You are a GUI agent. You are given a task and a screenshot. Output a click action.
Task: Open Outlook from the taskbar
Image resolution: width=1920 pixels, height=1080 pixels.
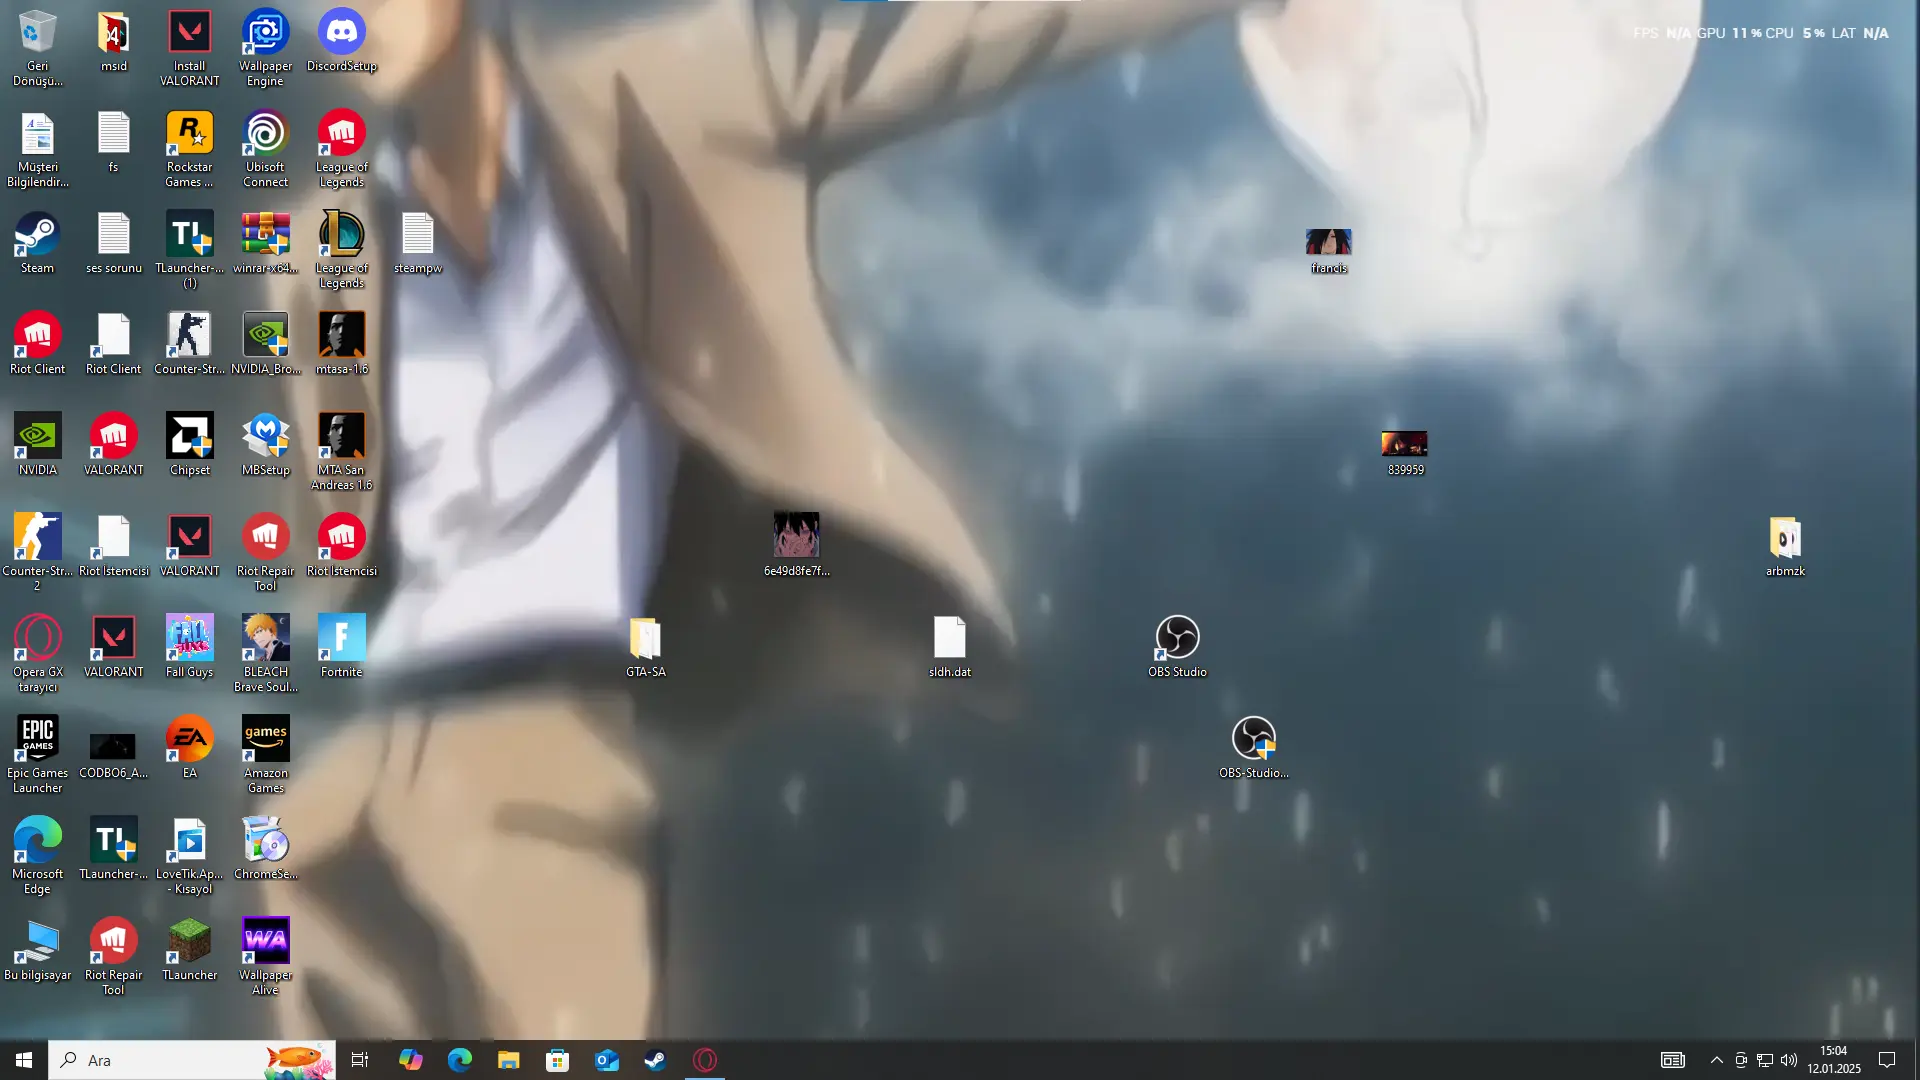point(606,1060)
